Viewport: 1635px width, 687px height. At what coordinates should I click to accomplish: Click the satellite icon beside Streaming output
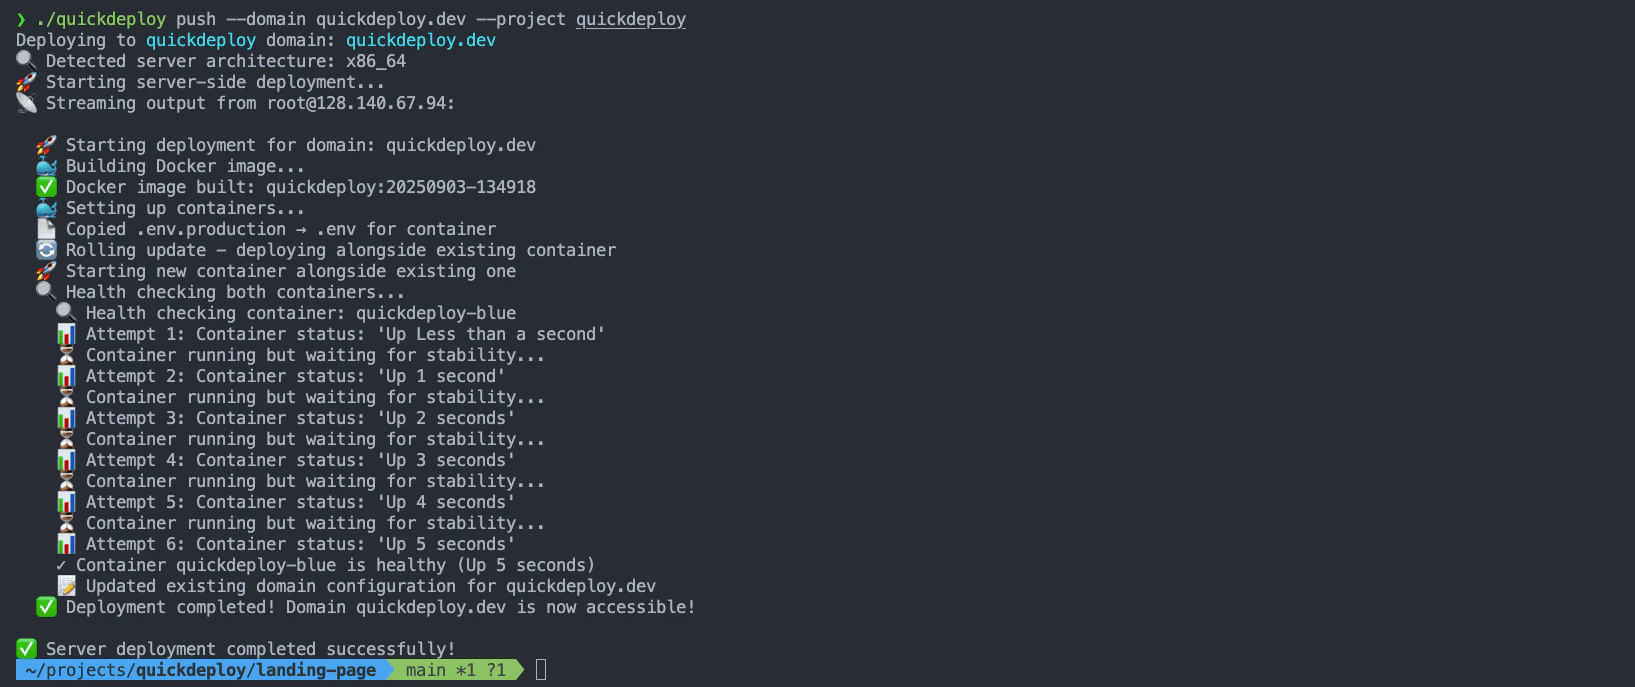pos(26,103)
